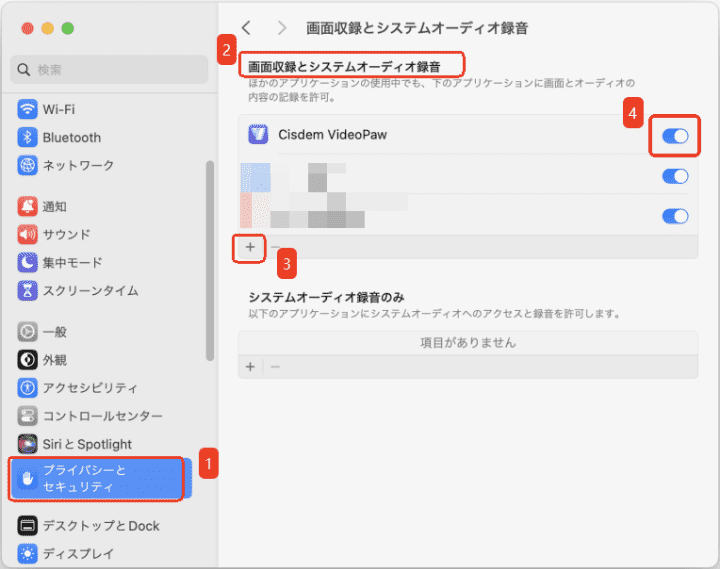Click the Cisdem VideoPaw app icon
This screenshot has width=720, height=569.
pyautogui.click(x=258, y=135)
